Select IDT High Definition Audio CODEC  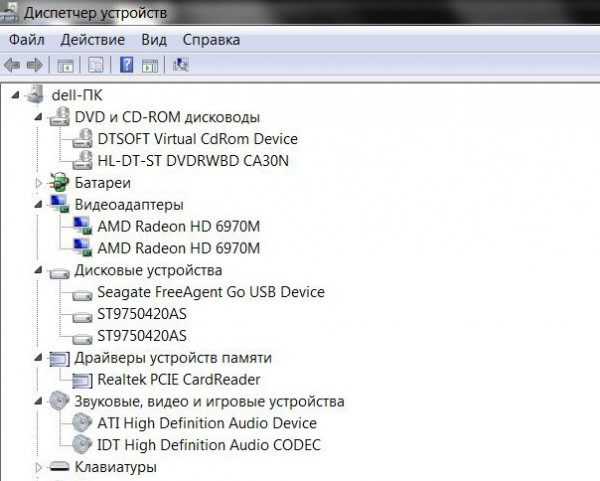point(209,445)
